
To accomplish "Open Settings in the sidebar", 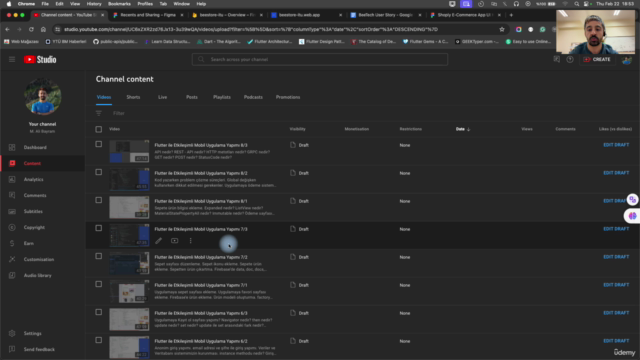I will 33,333.
